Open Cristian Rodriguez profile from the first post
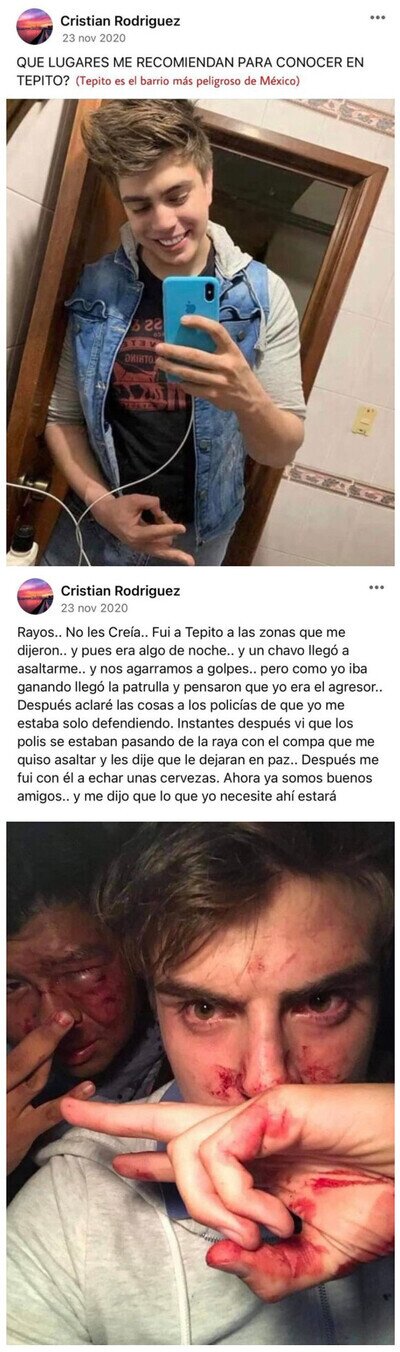This screenshot has height=1352, width=400. click(120, 20)
